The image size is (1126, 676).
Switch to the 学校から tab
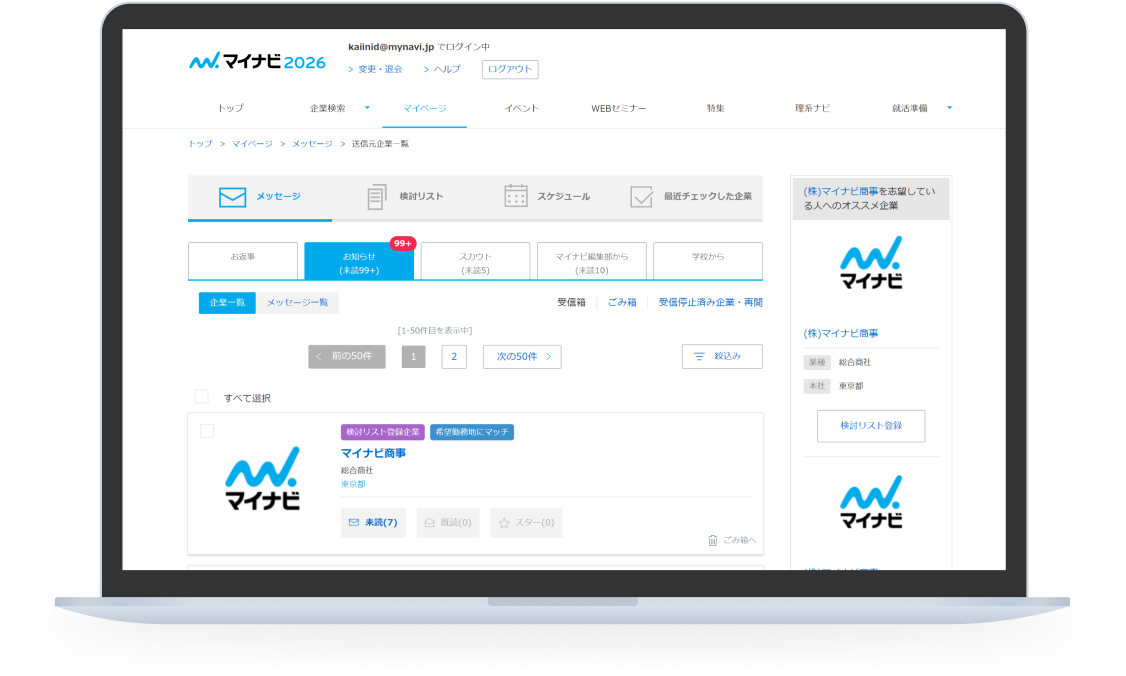tap(708, 261)
